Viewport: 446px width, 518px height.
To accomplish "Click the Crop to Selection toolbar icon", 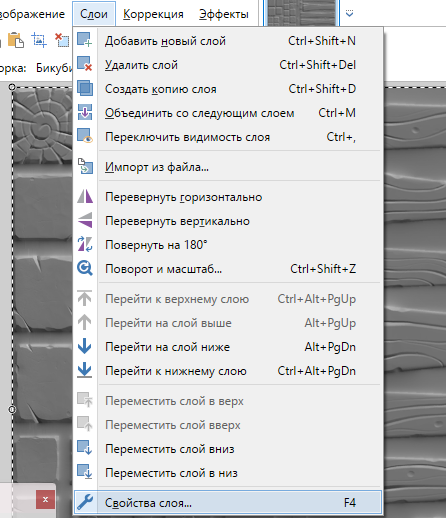I will (x=39, y=40).
